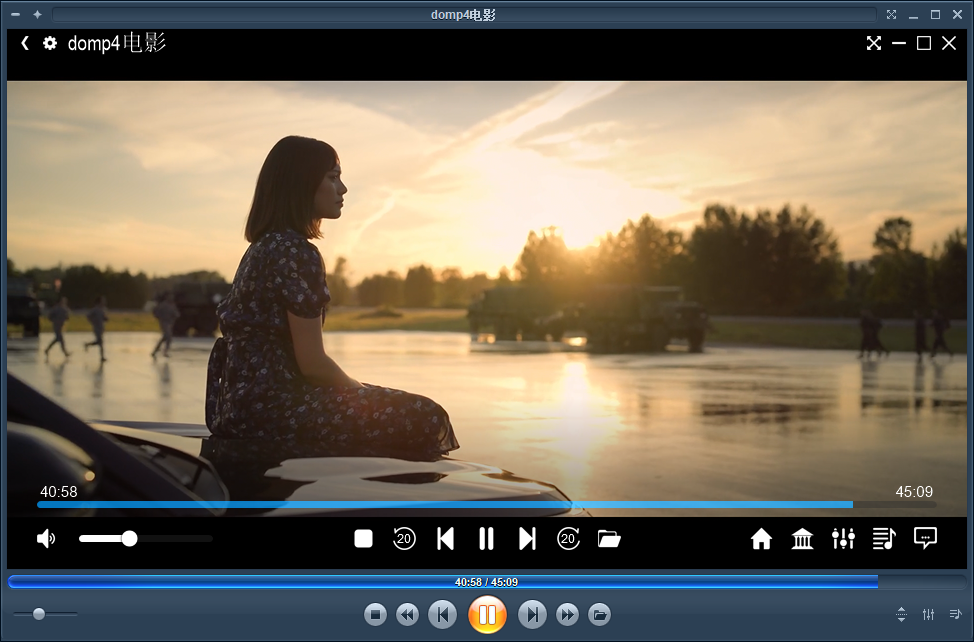This screenshot has width=974, height=642.
Task: Open the speech bubble comments icon
Action: click(x=925, y=539)
